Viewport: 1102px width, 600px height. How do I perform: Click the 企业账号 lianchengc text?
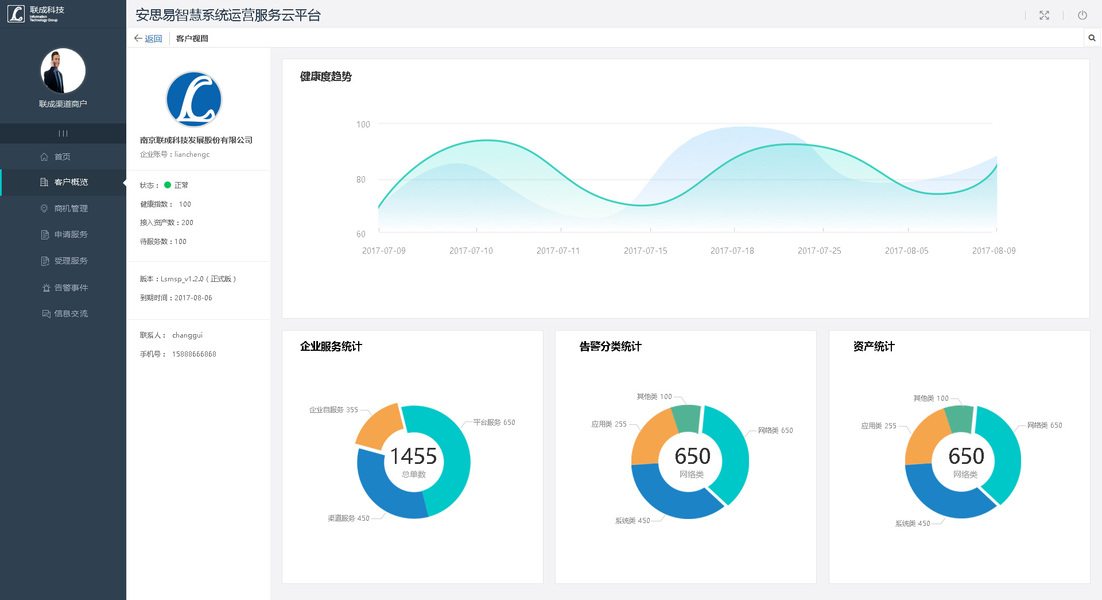(x=175, y=155)
